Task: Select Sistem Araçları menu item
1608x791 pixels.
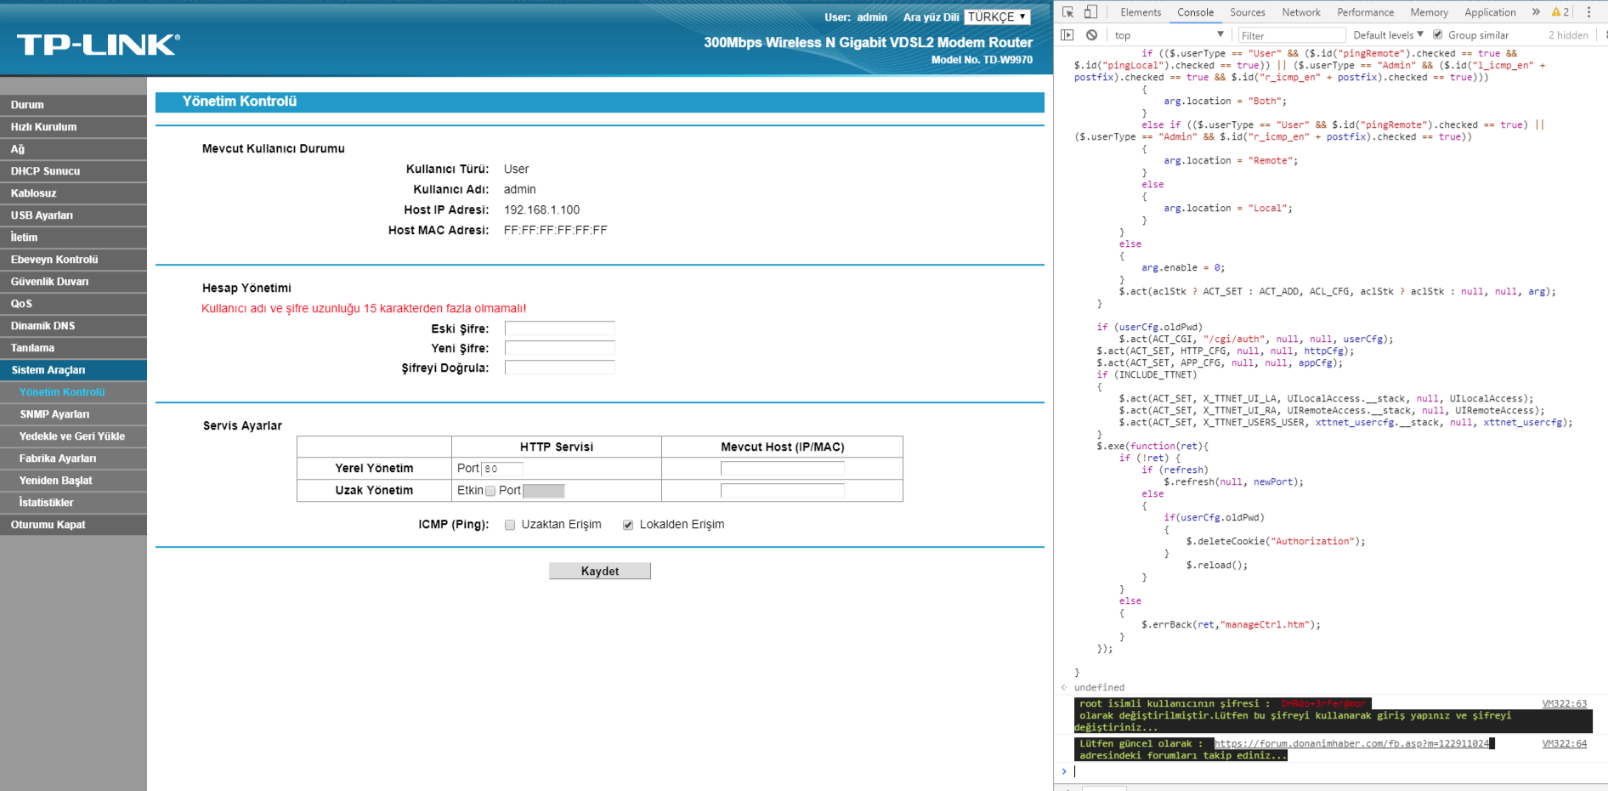Action: tap(73, 370)
